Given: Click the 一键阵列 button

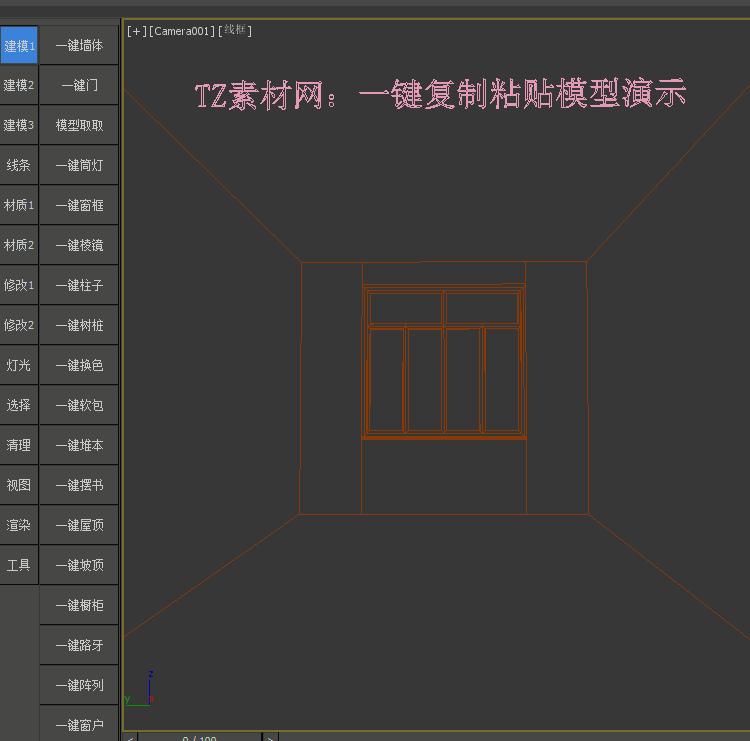Looking at the screenshot, I should point(79,685).
